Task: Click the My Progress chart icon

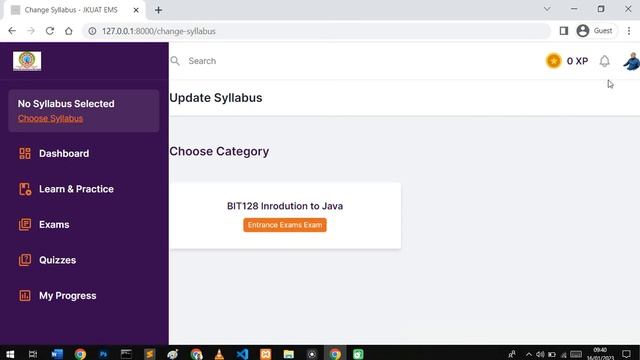Action: tap(25, 296)
